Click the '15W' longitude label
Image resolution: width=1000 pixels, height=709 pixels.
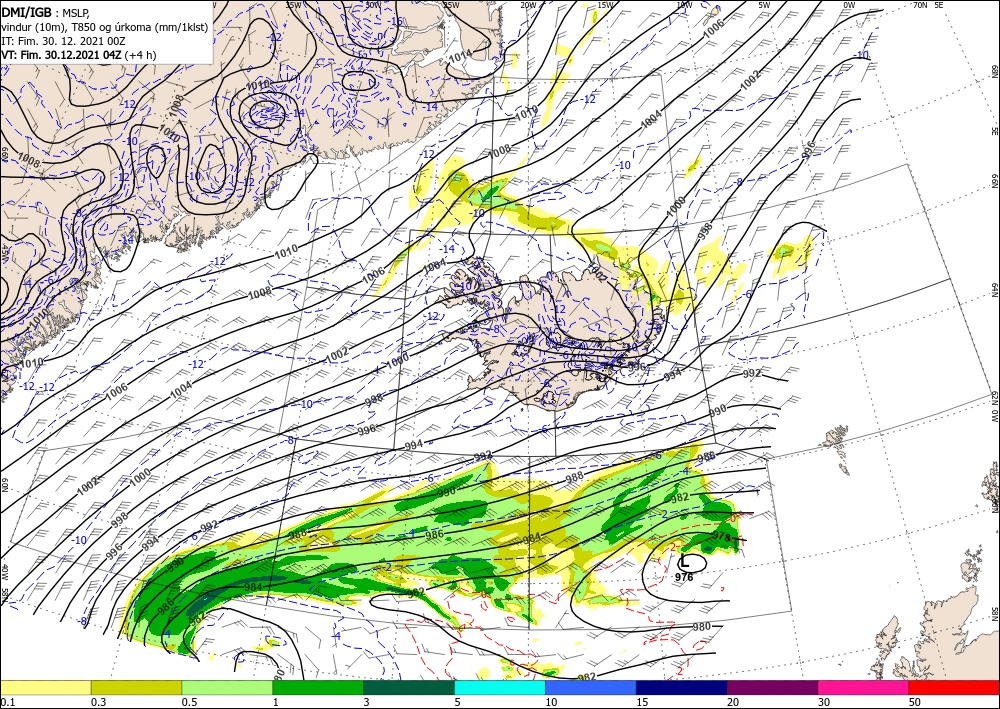click(605, 5)
